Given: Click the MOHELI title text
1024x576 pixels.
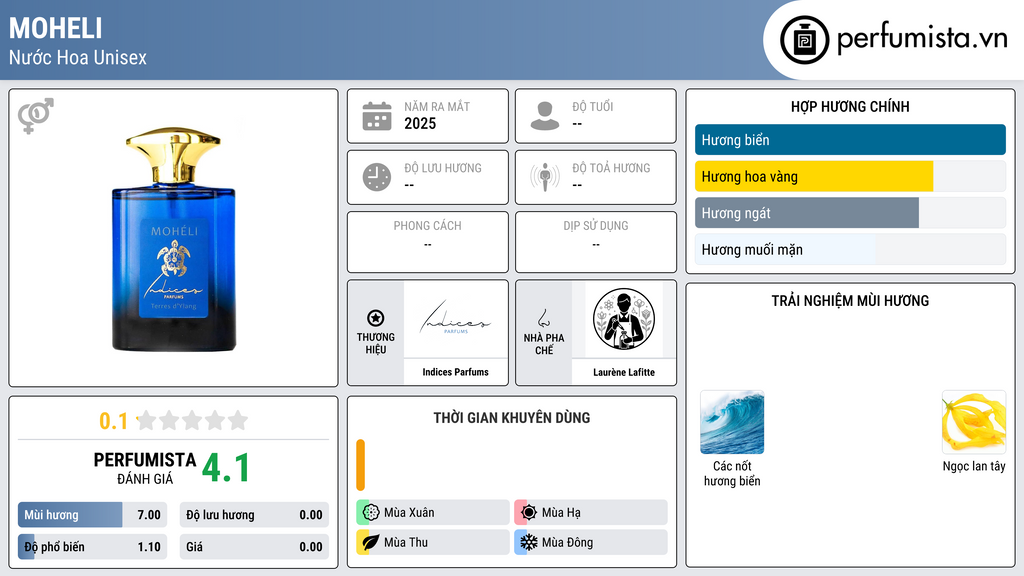Looking at the screenshot, I should pos(56,28).
